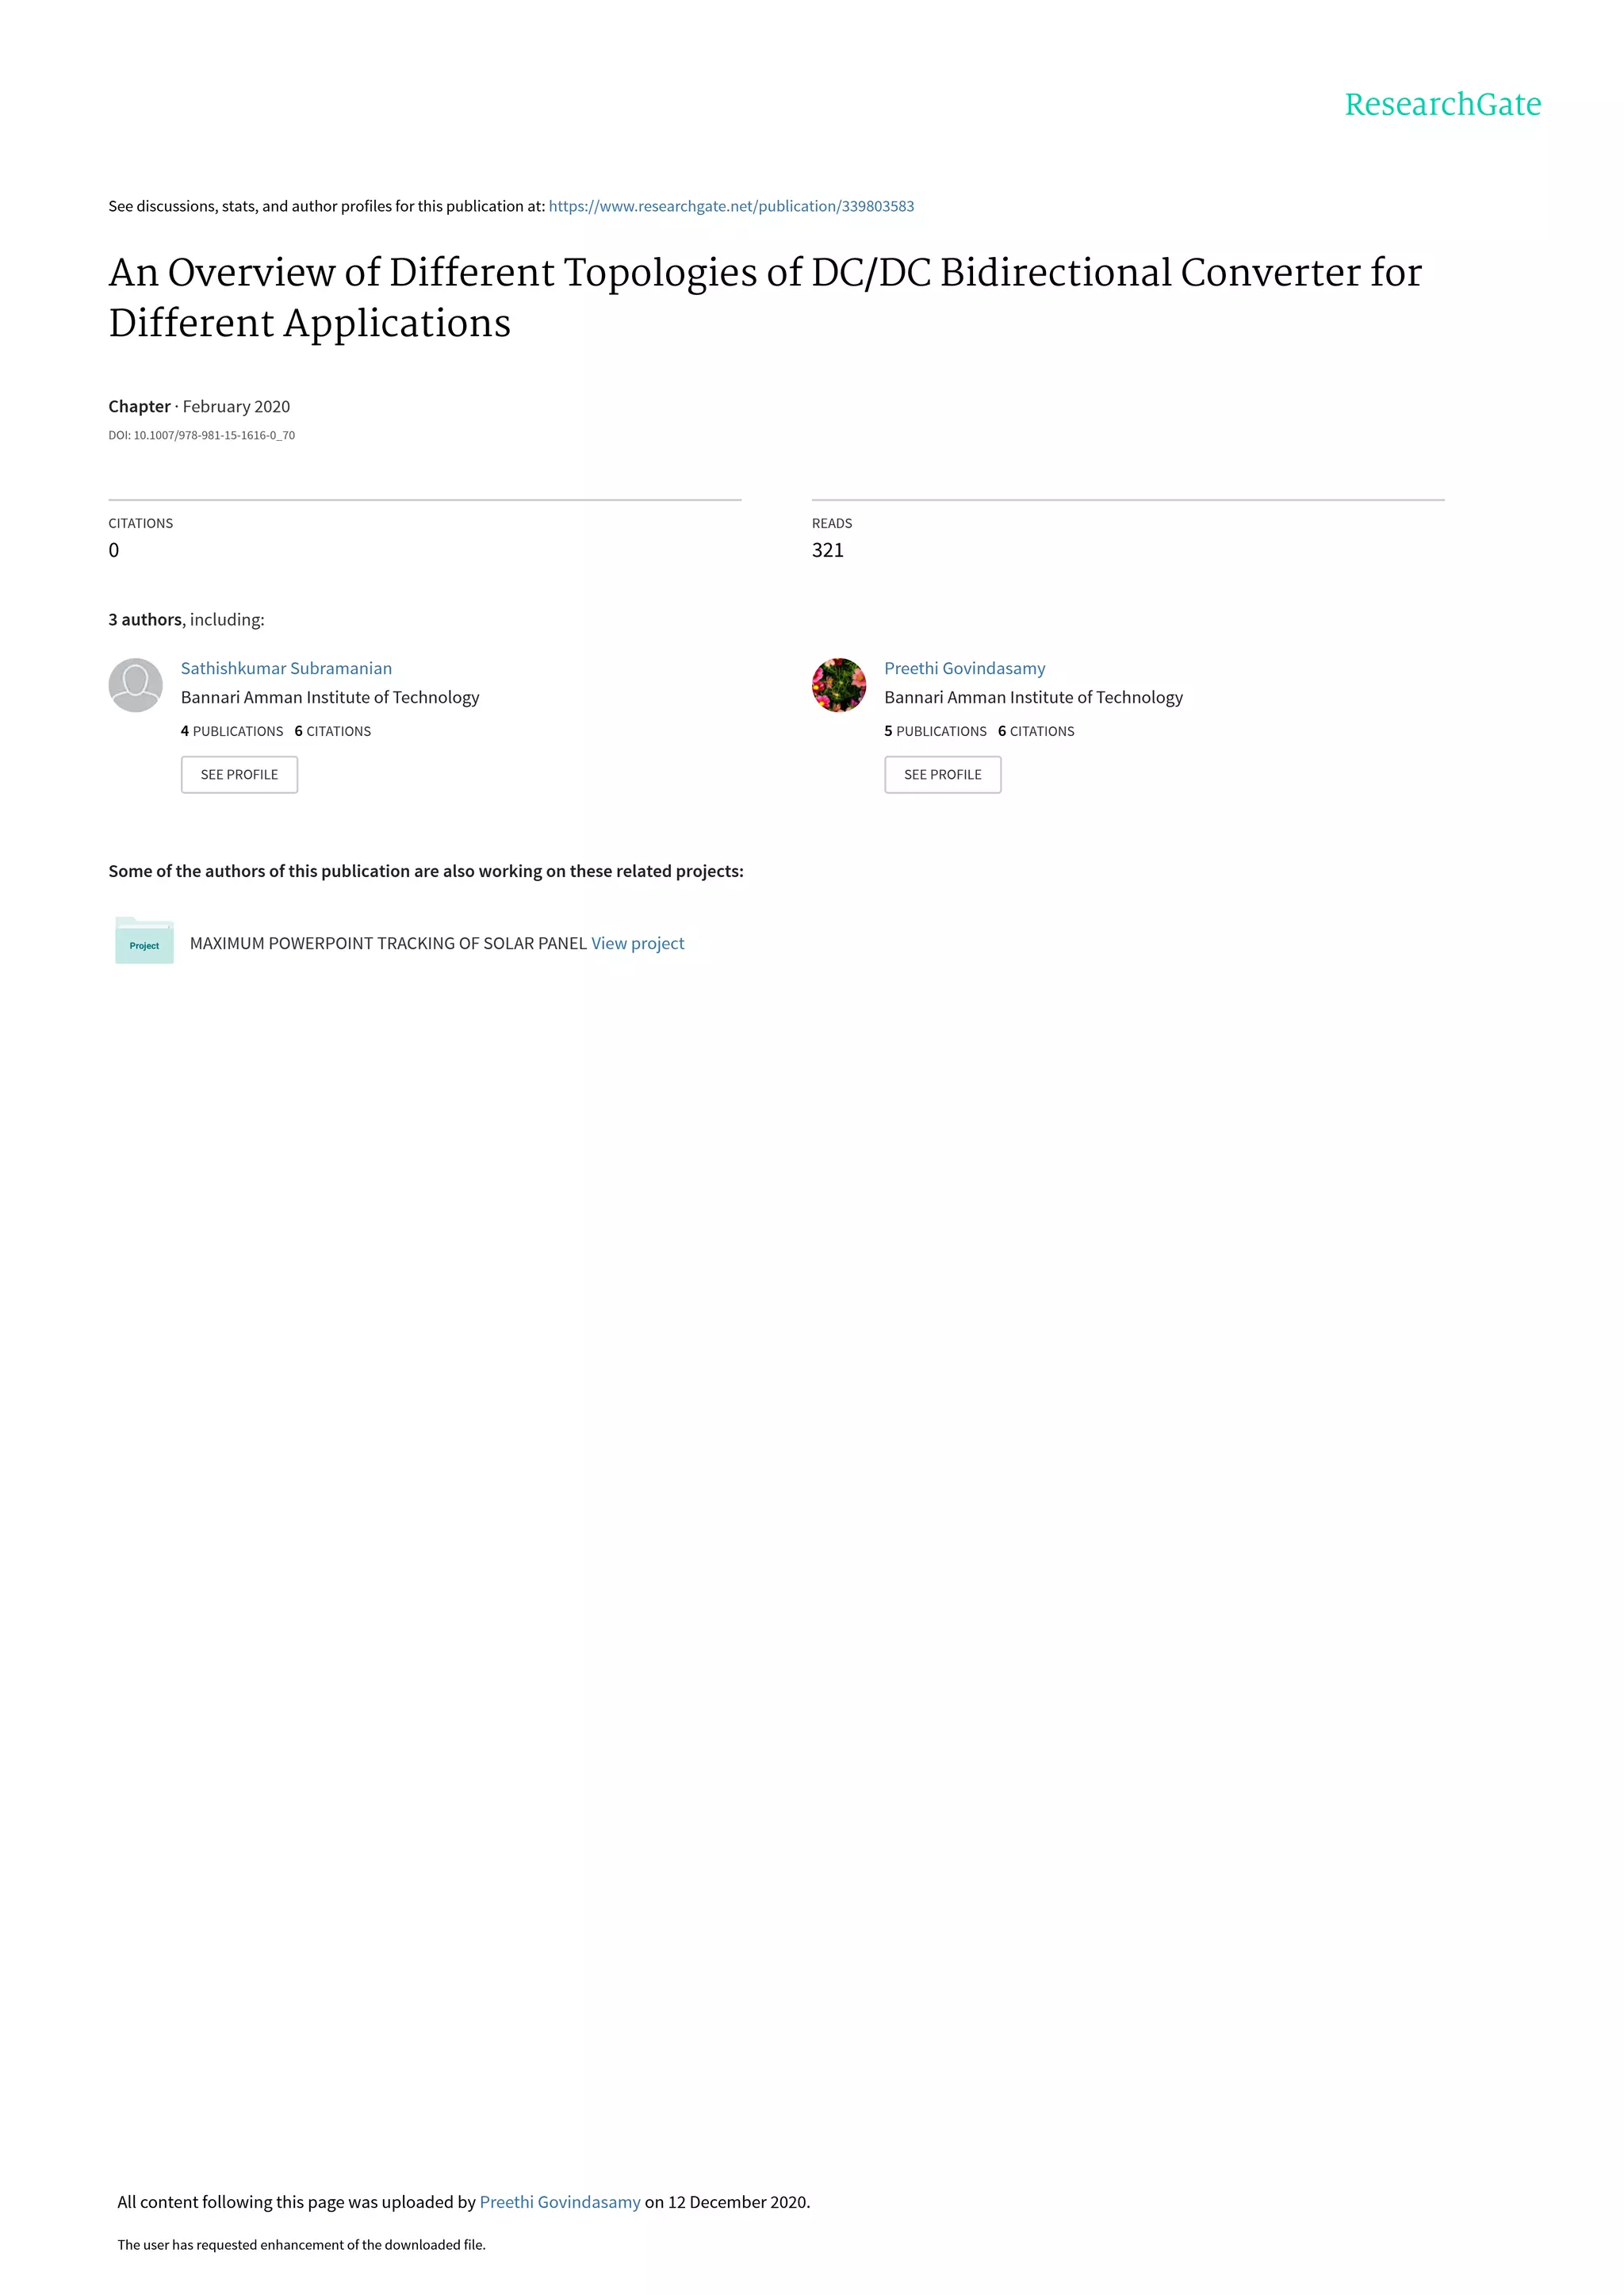The image size is (1624, 2295).
Task: Click the Reads count 321
Action: point(828,550)
